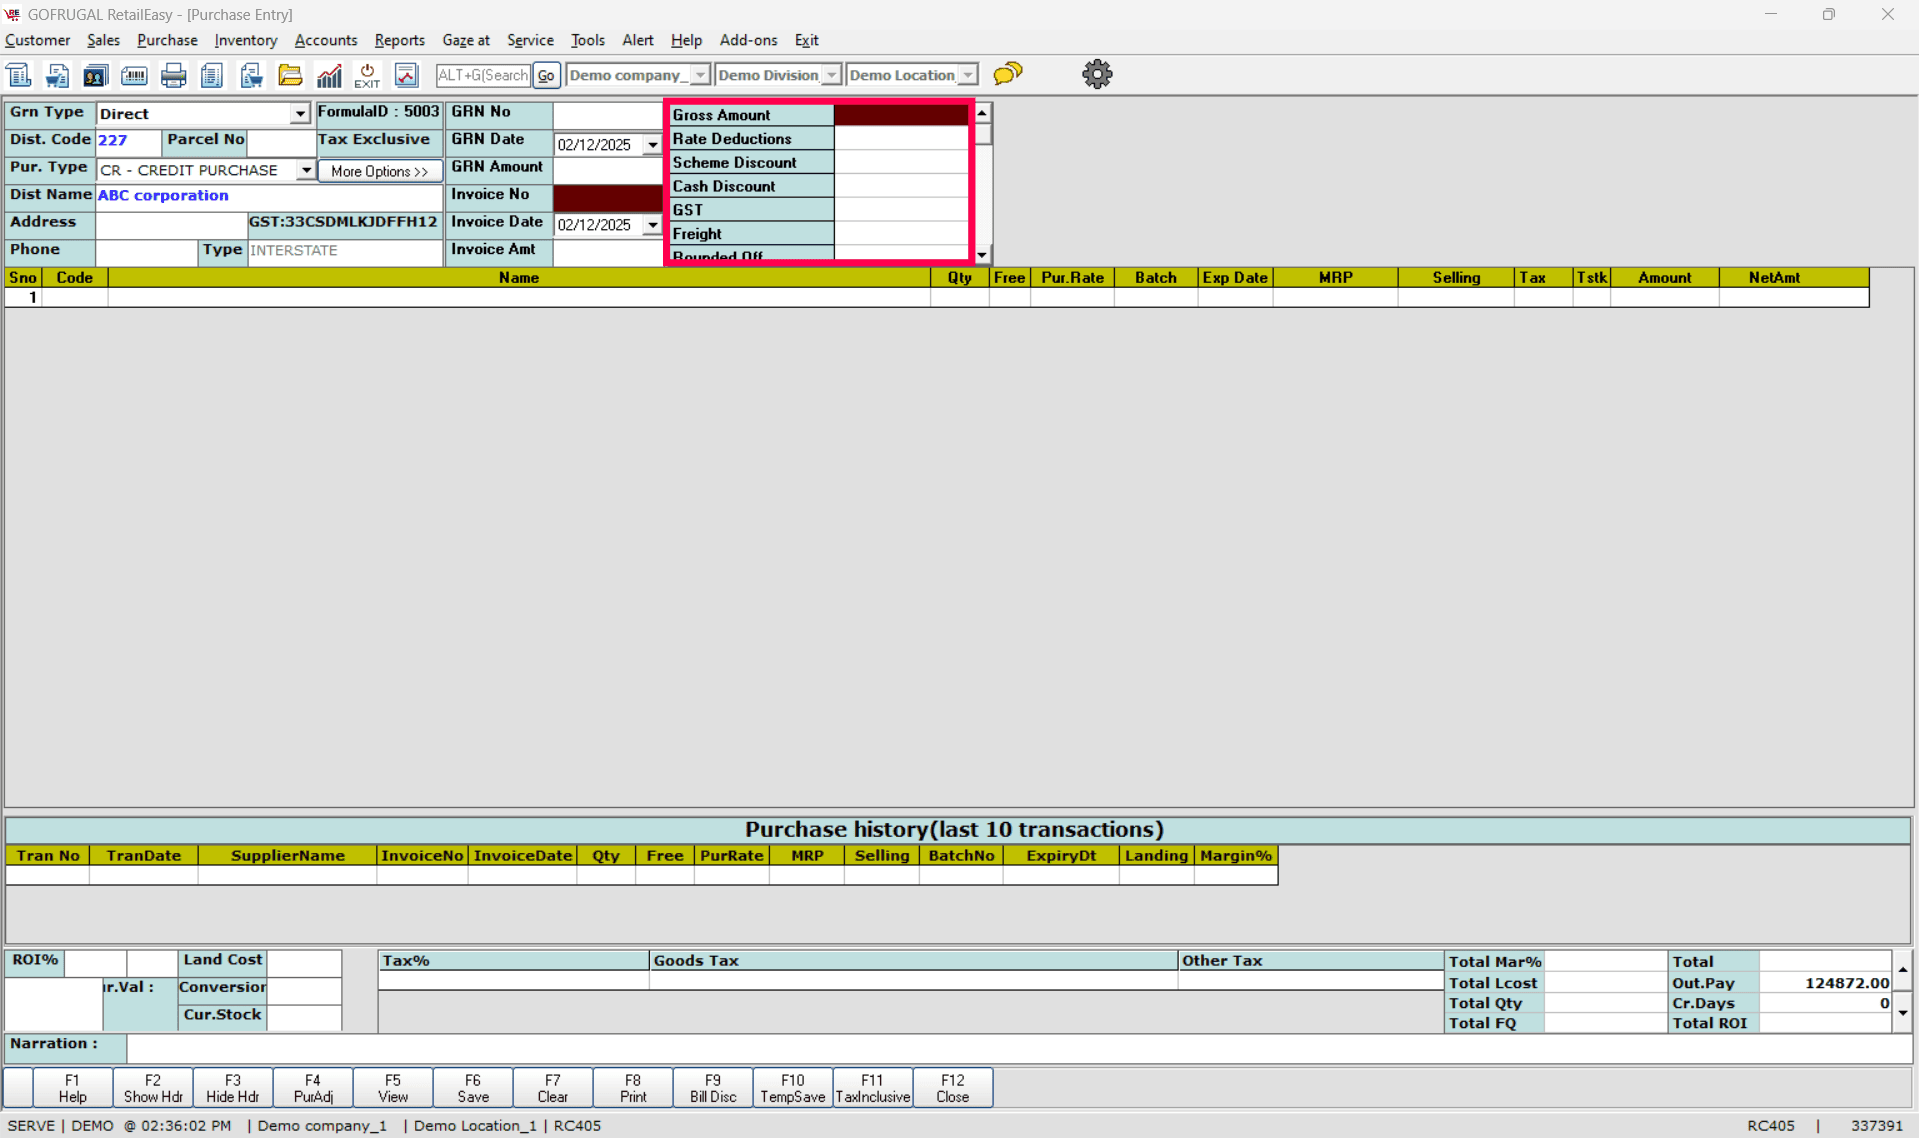Open the Service menu

coord(530,40)
